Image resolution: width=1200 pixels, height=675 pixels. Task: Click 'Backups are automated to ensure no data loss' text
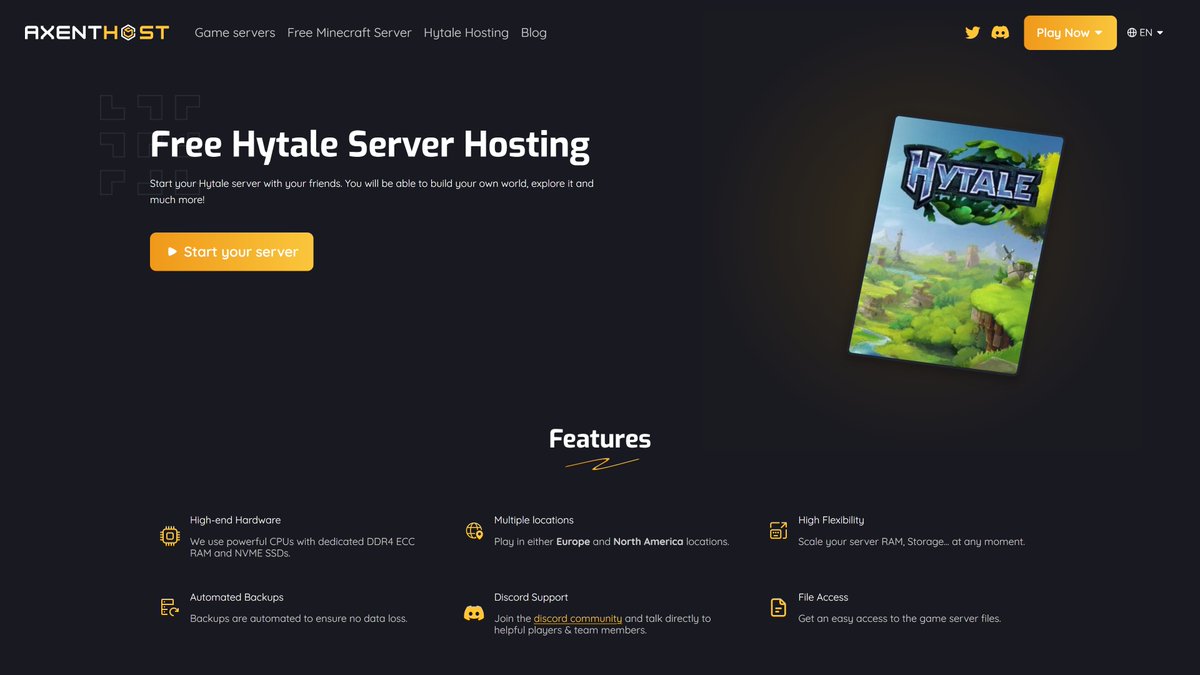coord(299,618)
